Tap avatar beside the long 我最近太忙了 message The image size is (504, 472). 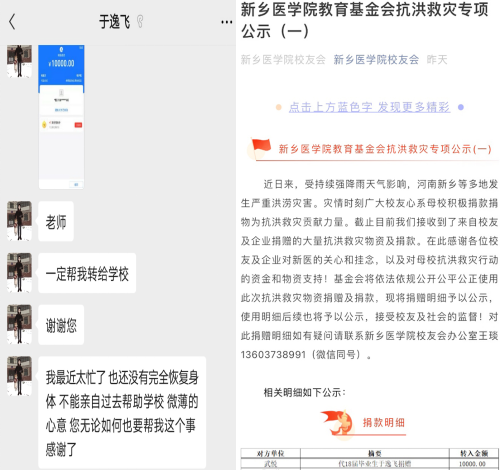point(19,376)
